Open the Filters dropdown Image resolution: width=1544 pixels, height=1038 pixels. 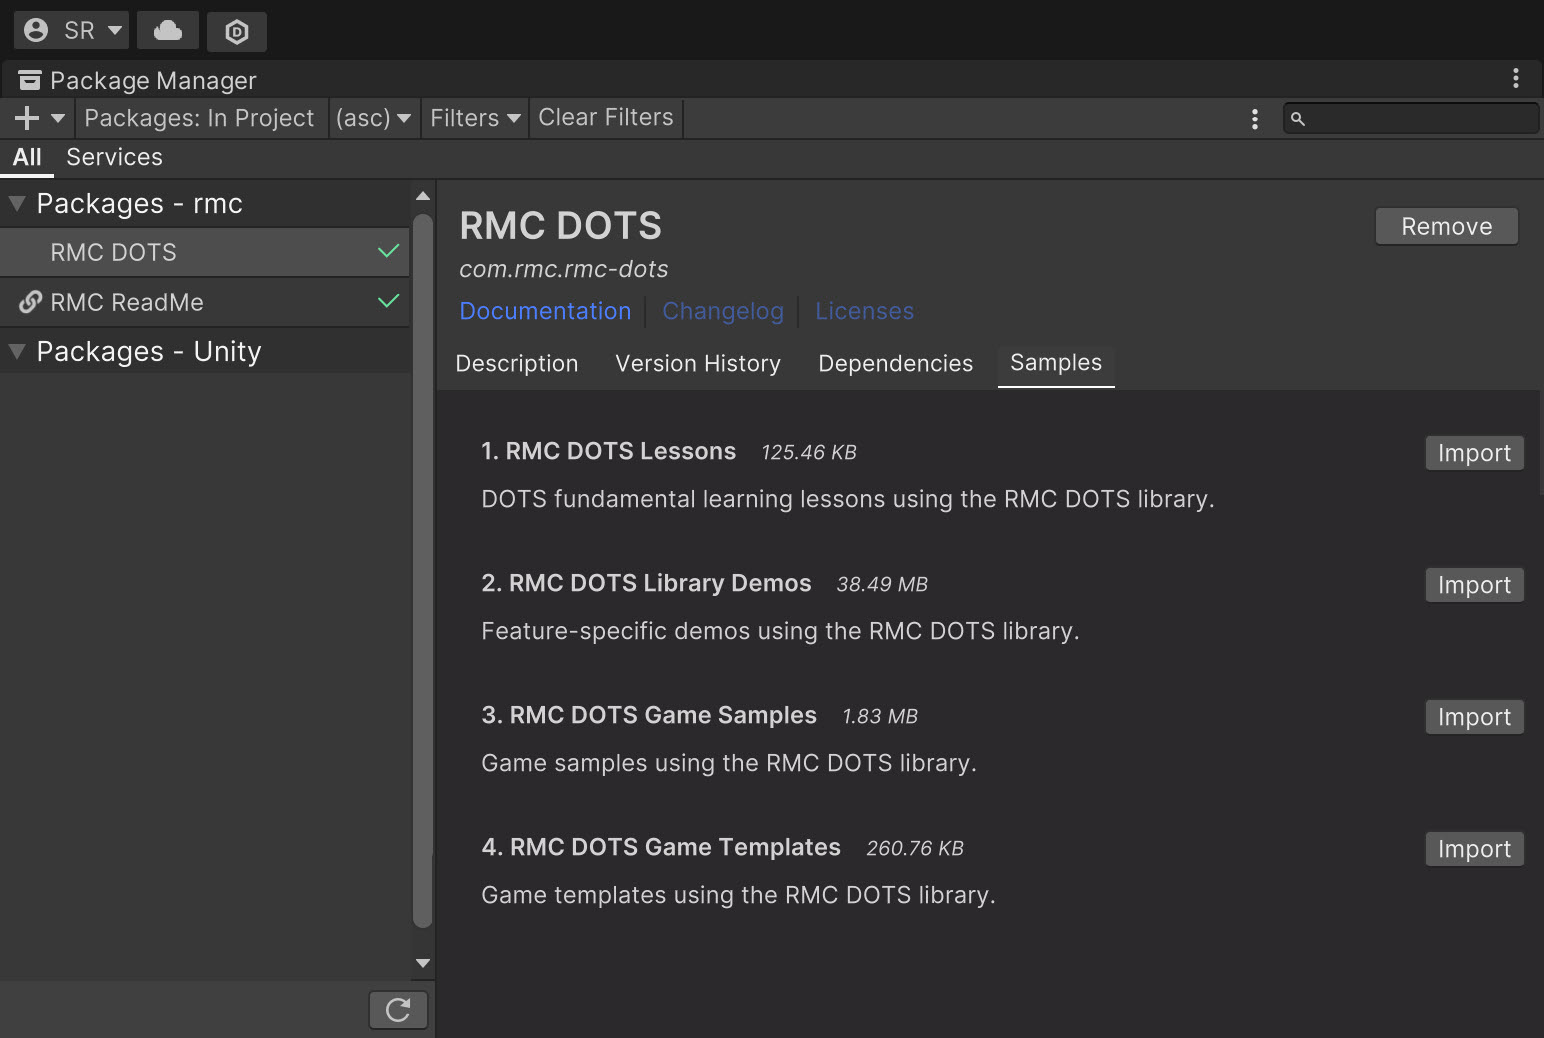tap(475, 118)
